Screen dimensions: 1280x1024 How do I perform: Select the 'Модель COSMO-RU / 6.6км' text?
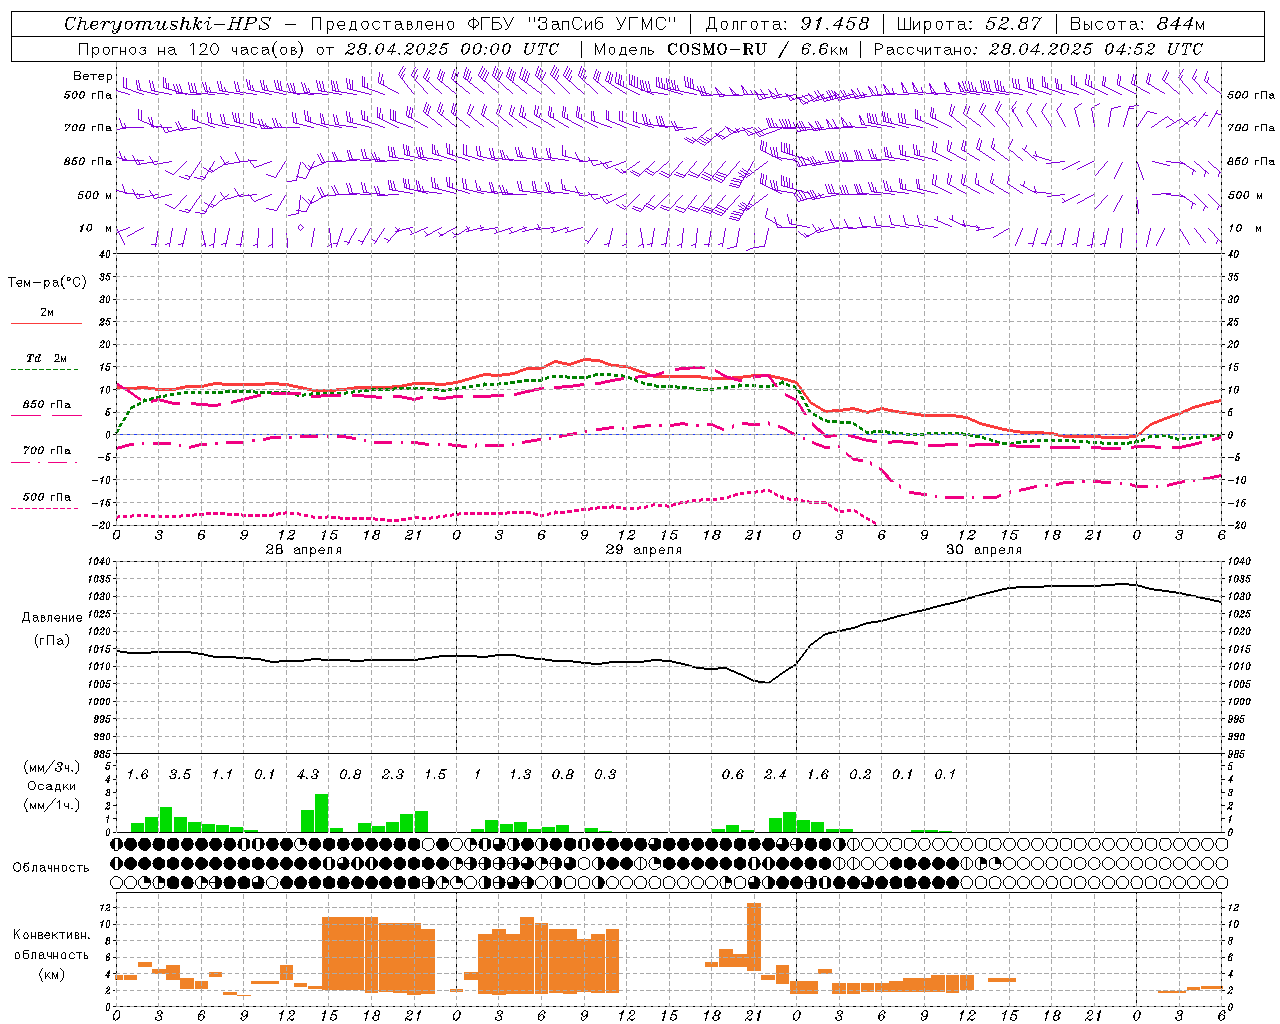[721, 49]
